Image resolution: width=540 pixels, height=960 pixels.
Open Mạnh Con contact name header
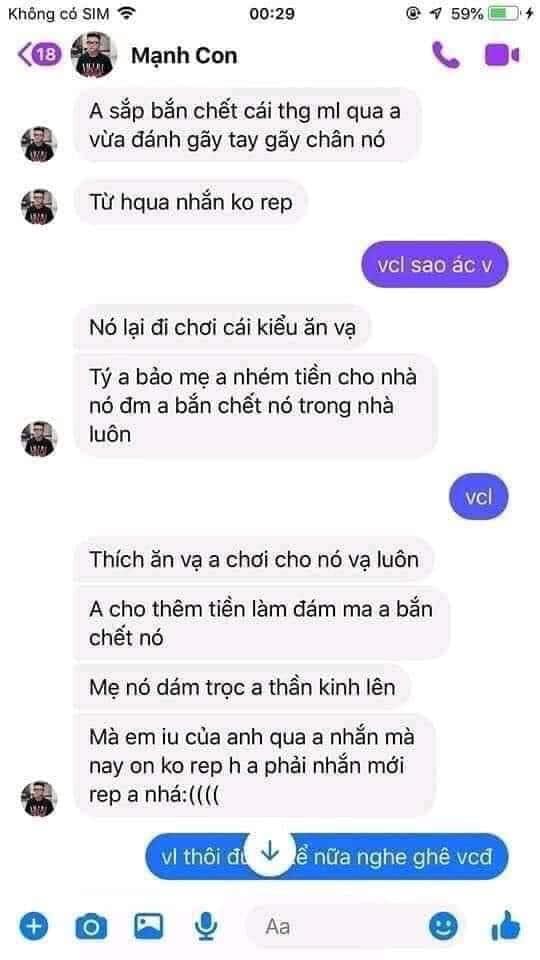(x=184, y=55)
